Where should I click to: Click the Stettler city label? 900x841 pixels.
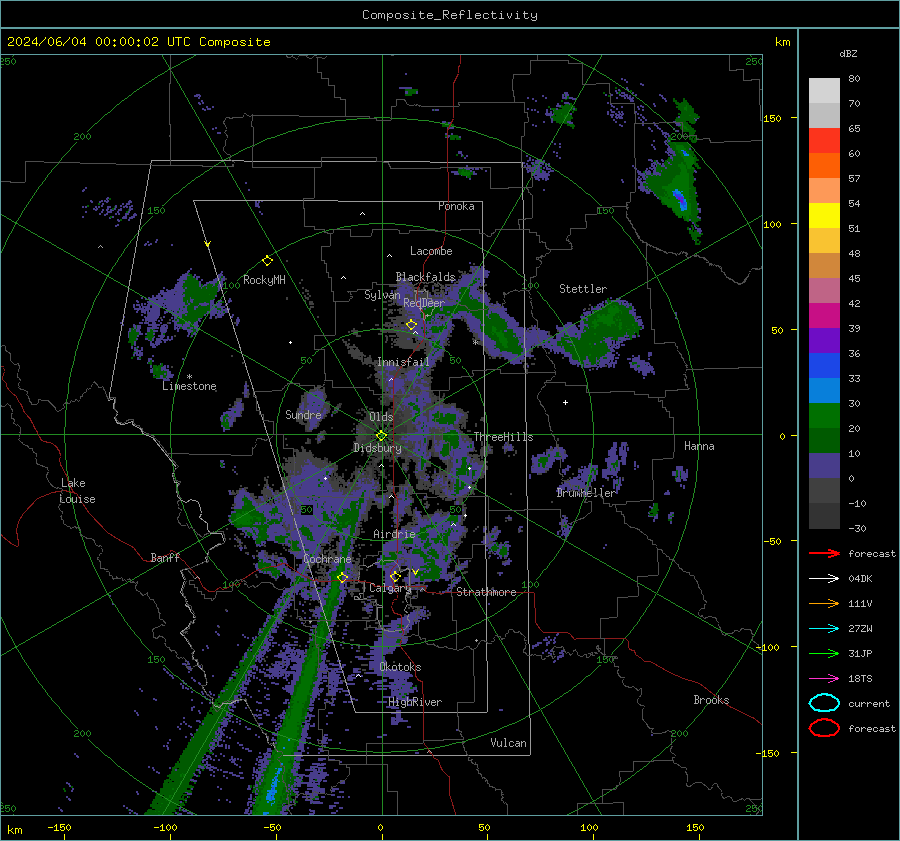tap(583, 289)
